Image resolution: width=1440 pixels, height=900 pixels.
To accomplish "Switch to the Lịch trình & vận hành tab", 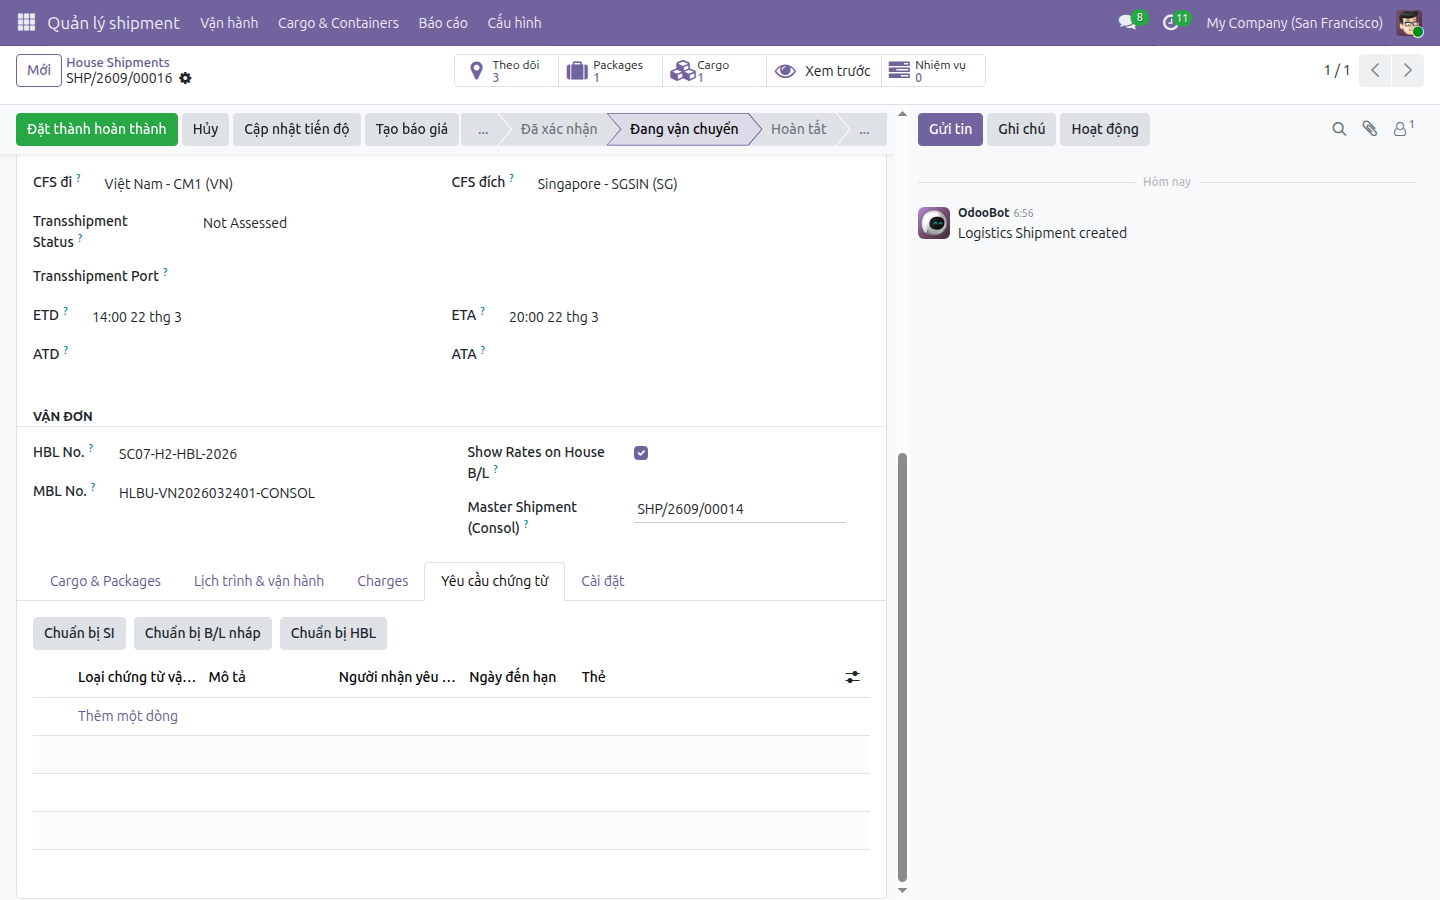I will tap(259, 581).
